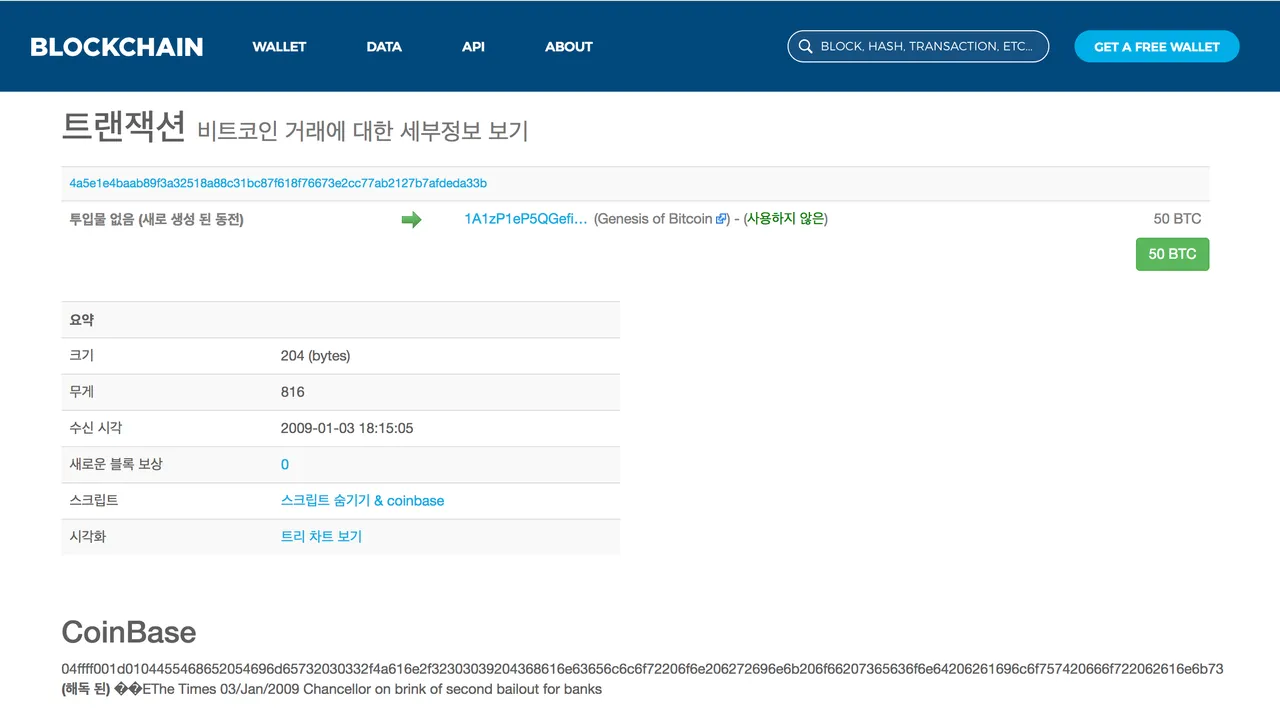
Task: Open the WALLET menu
Action: pyautogui.click(x=279, y=47)
